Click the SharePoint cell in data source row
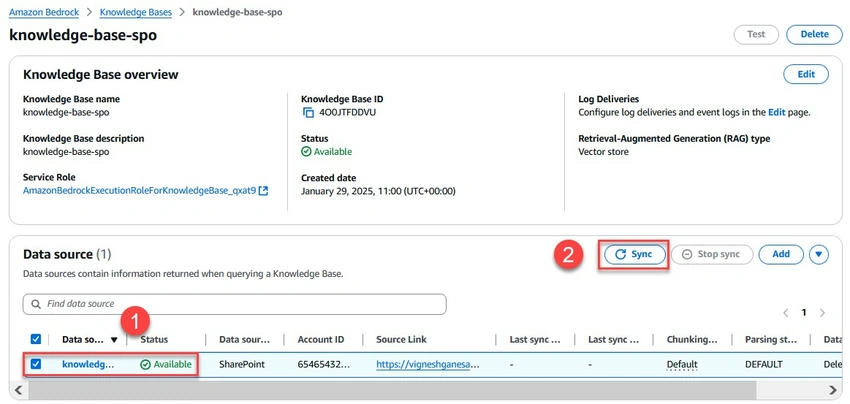Screen dimensions: 850x404 coord(242,364)
